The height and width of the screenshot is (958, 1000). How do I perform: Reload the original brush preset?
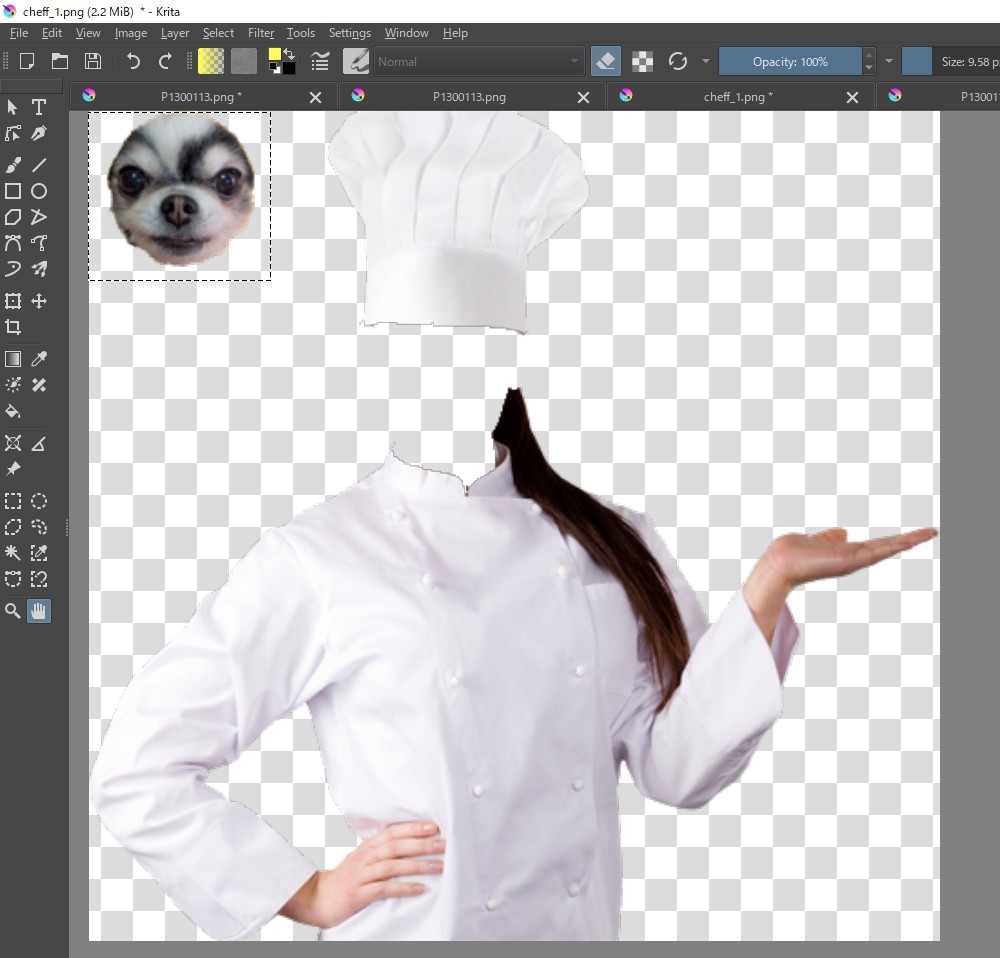(x=678, y=61)
